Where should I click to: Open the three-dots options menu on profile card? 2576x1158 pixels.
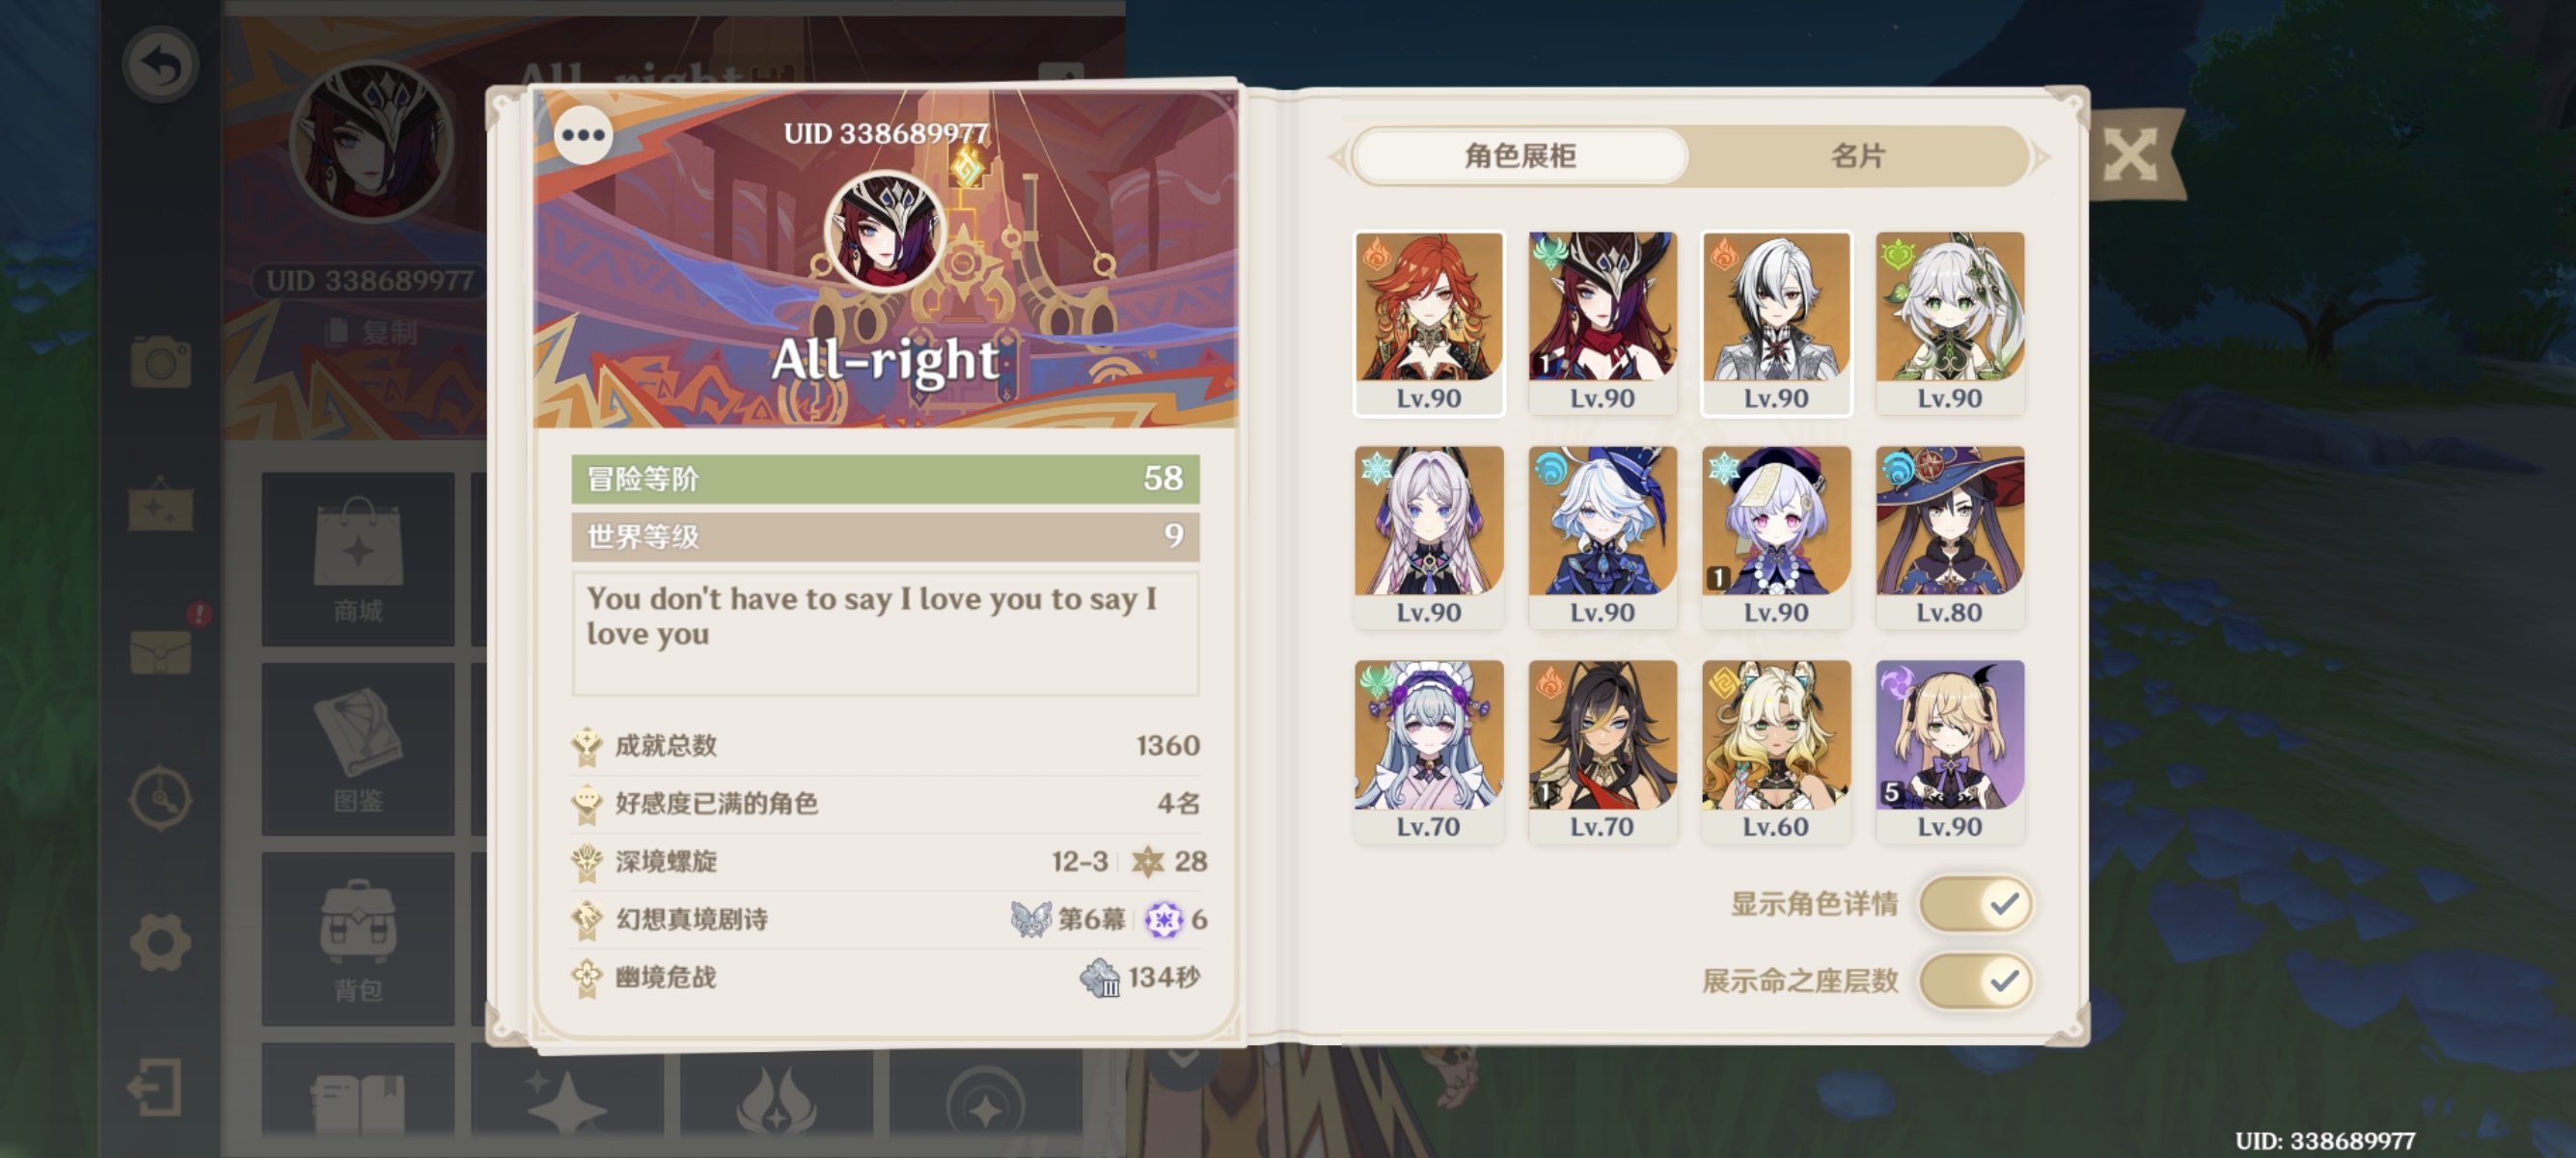pyautogui.click(x=583, y=135)
